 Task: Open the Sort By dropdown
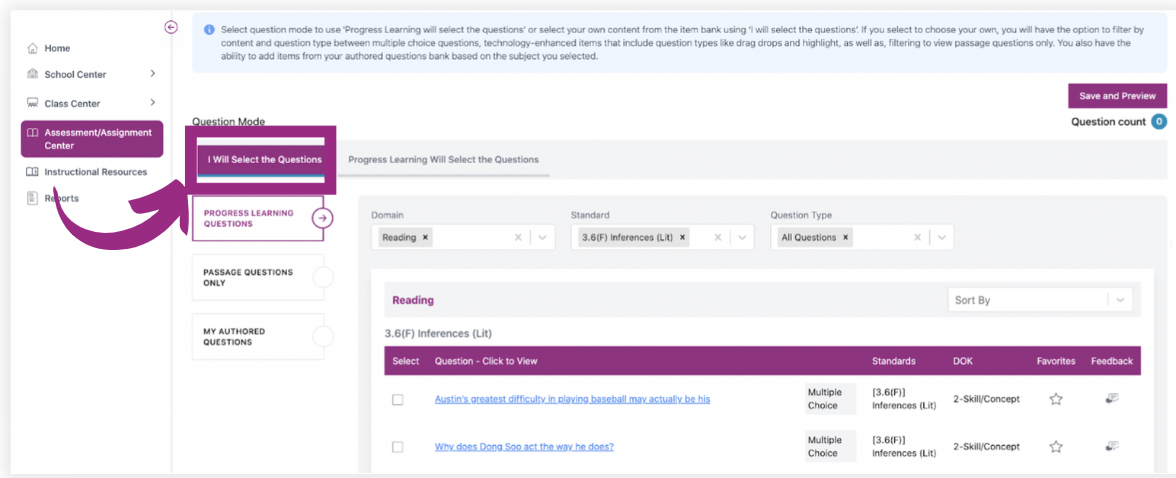(x=1040, y=300)
